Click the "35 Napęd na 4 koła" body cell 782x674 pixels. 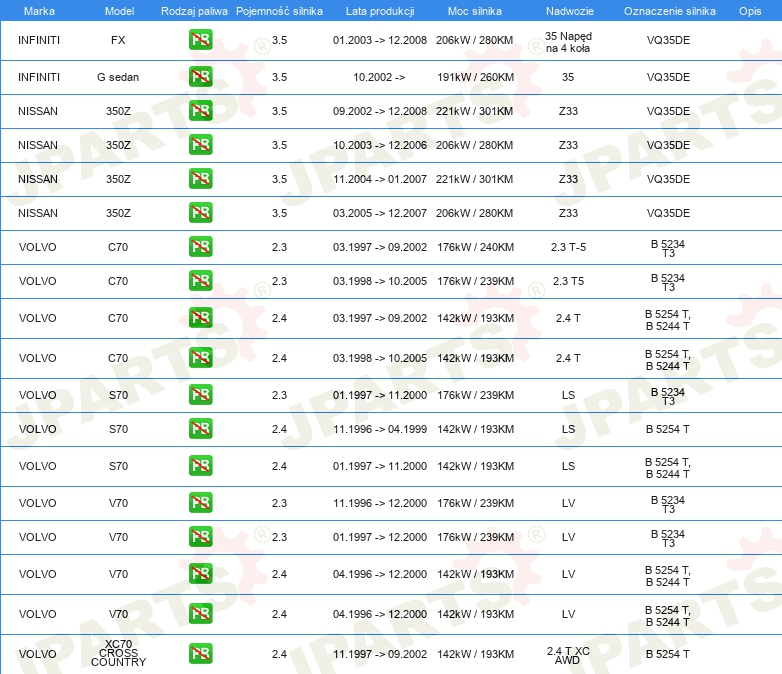(x=568, y=41)
